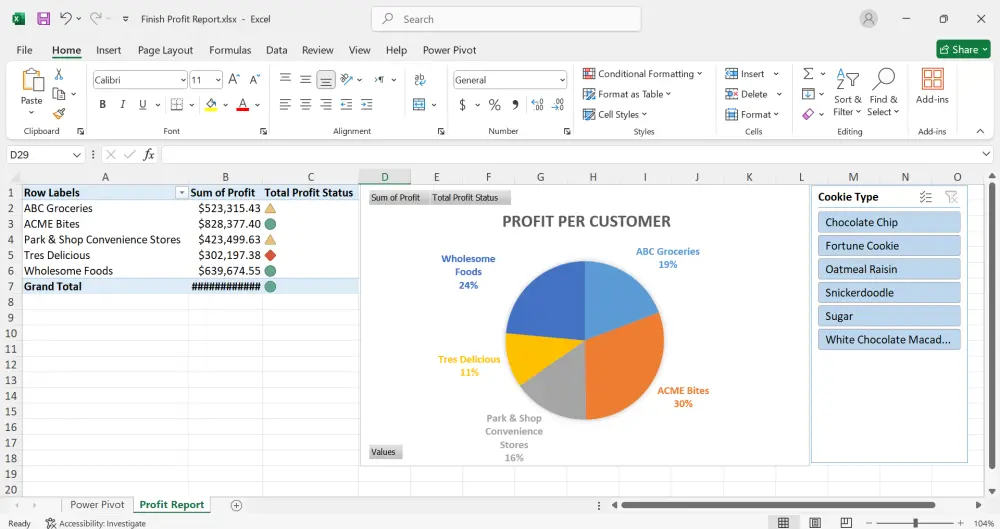Open the File menu tab
This screenshot has width=1000, height=529.
click(24, 50)
